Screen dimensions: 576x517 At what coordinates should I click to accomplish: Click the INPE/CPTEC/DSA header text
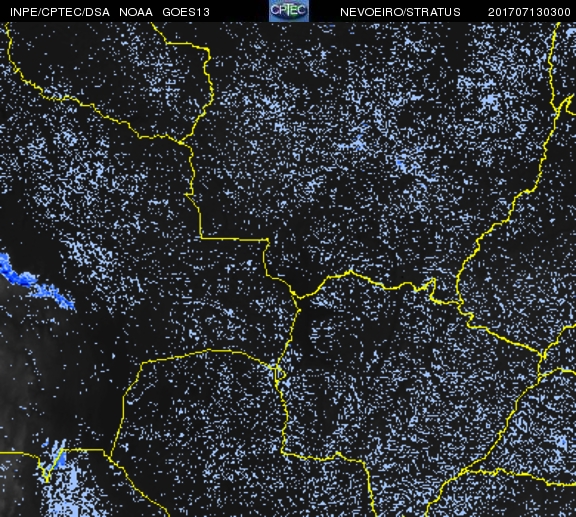tap(60, 12)
